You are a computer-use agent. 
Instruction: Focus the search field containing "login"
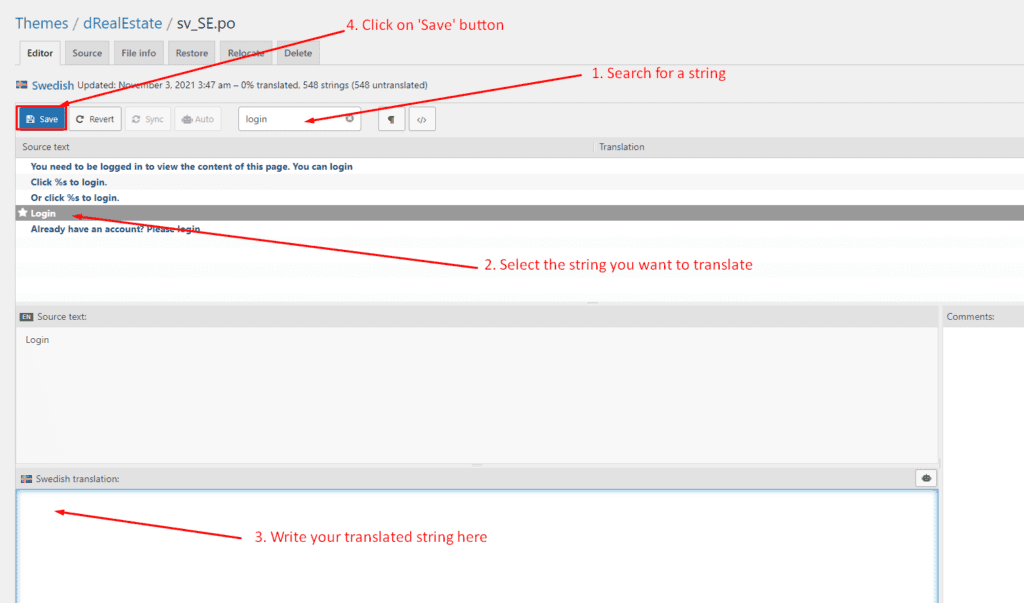pyautogui.click(x=290, y=119)
